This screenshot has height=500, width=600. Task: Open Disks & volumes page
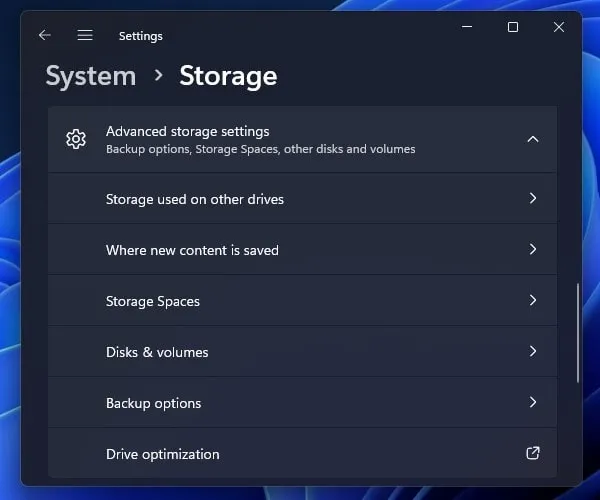pyautogui.click(x=302, y=351)
